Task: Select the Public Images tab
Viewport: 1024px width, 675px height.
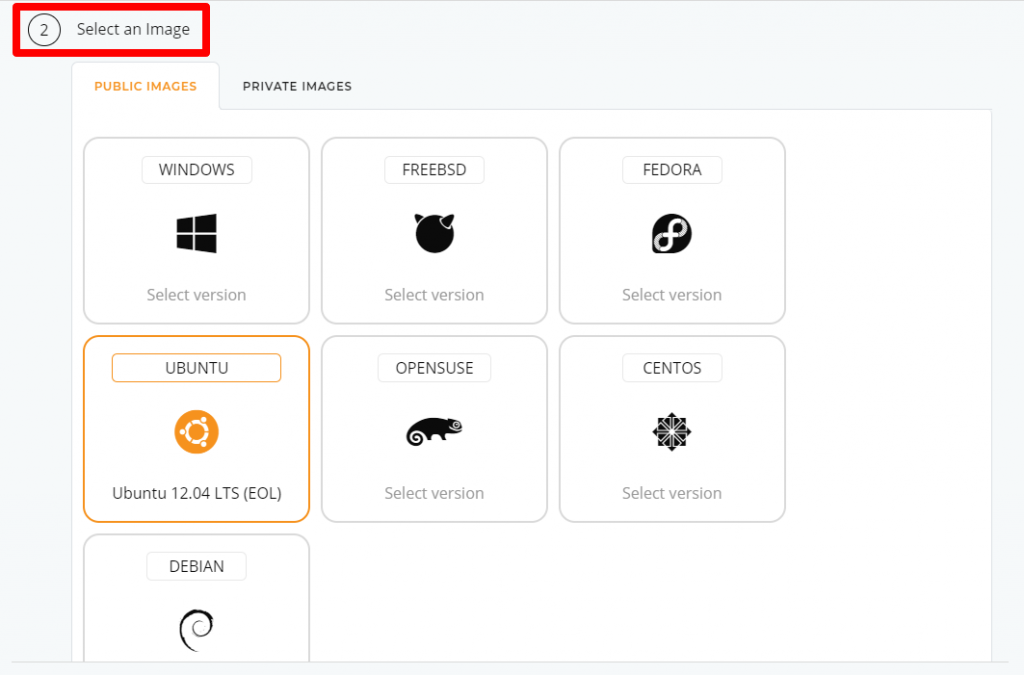Action: pos(146,86)
